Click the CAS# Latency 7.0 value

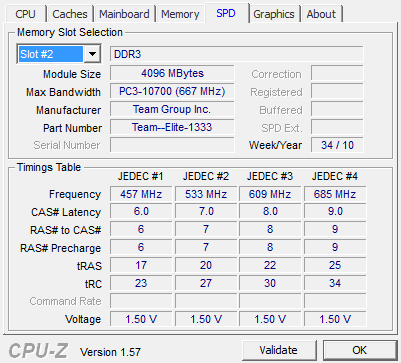pos(206,212)
